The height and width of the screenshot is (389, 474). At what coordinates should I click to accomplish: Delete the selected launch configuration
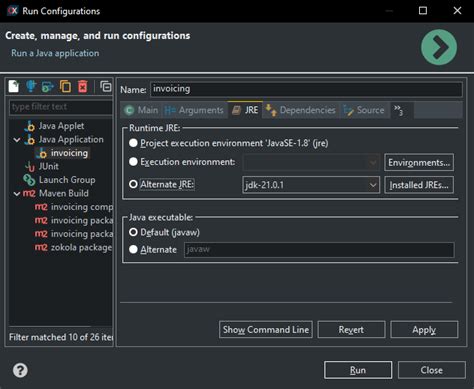click(83, 86)
